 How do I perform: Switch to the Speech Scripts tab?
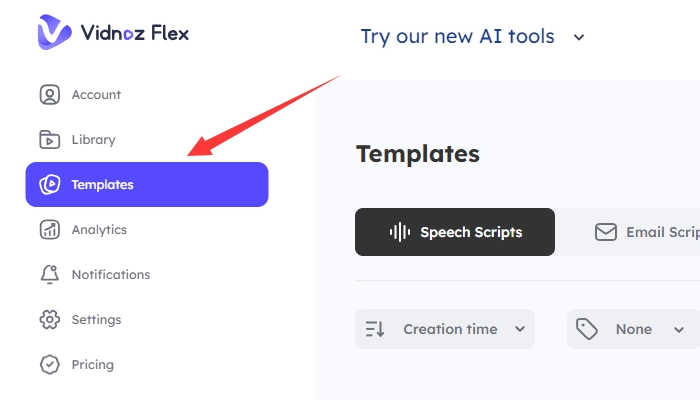click(455, 232)
